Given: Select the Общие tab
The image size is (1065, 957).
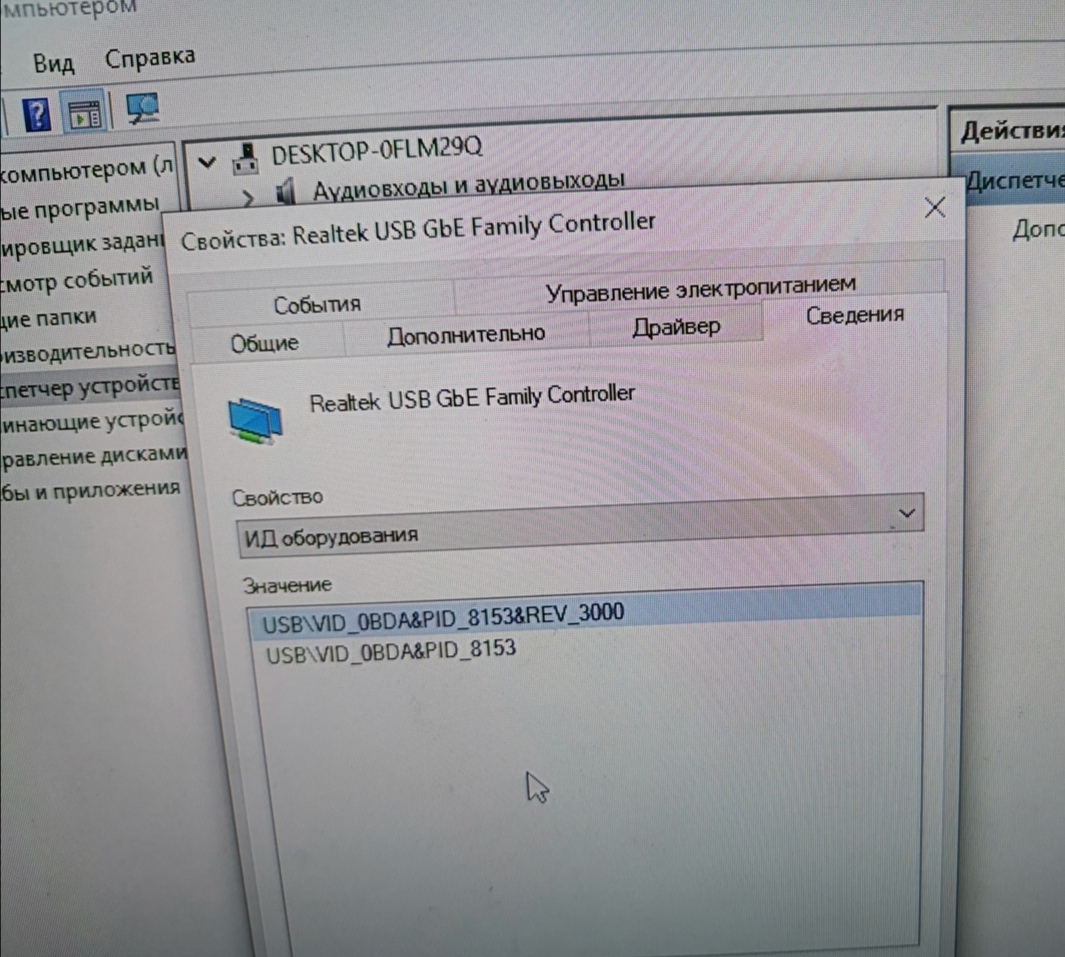Looking at the screenshot, I should (x=265, y=343).
